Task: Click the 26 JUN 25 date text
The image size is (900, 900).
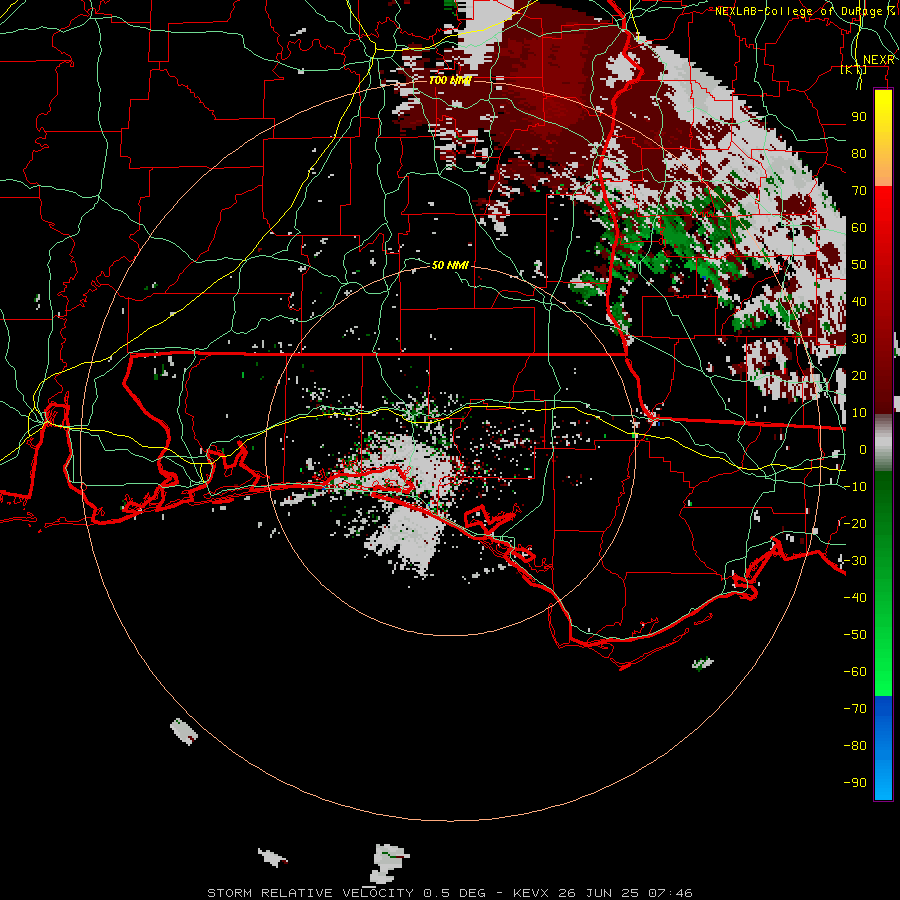Action: click(x=600, y=893)
